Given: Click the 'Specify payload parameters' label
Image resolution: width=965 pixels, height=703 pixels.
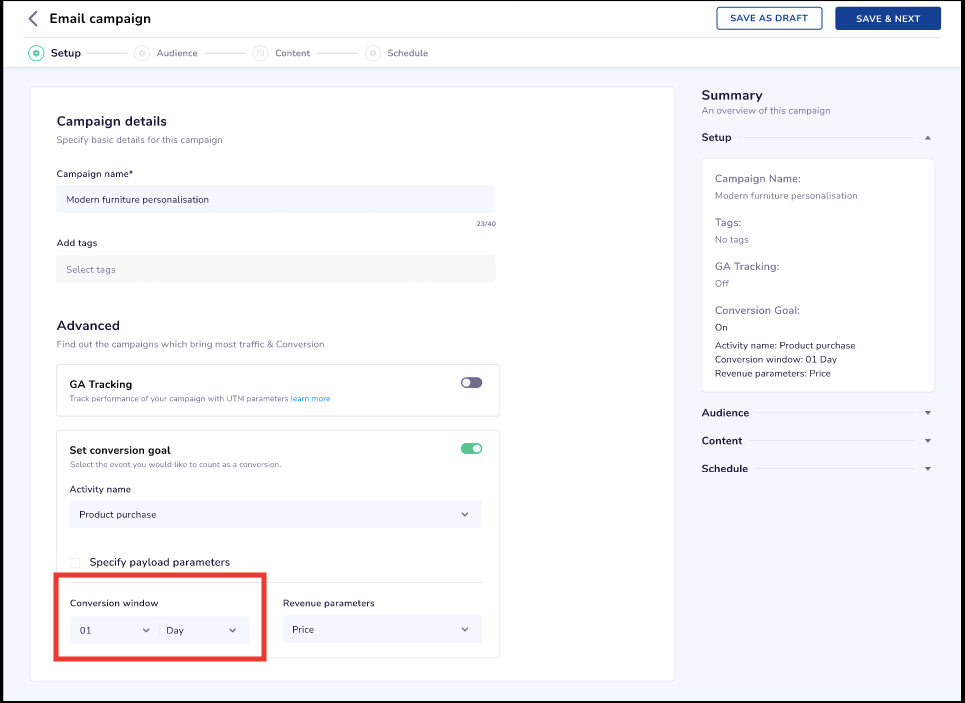Looking at the screenshot, I should coord(159,562).
